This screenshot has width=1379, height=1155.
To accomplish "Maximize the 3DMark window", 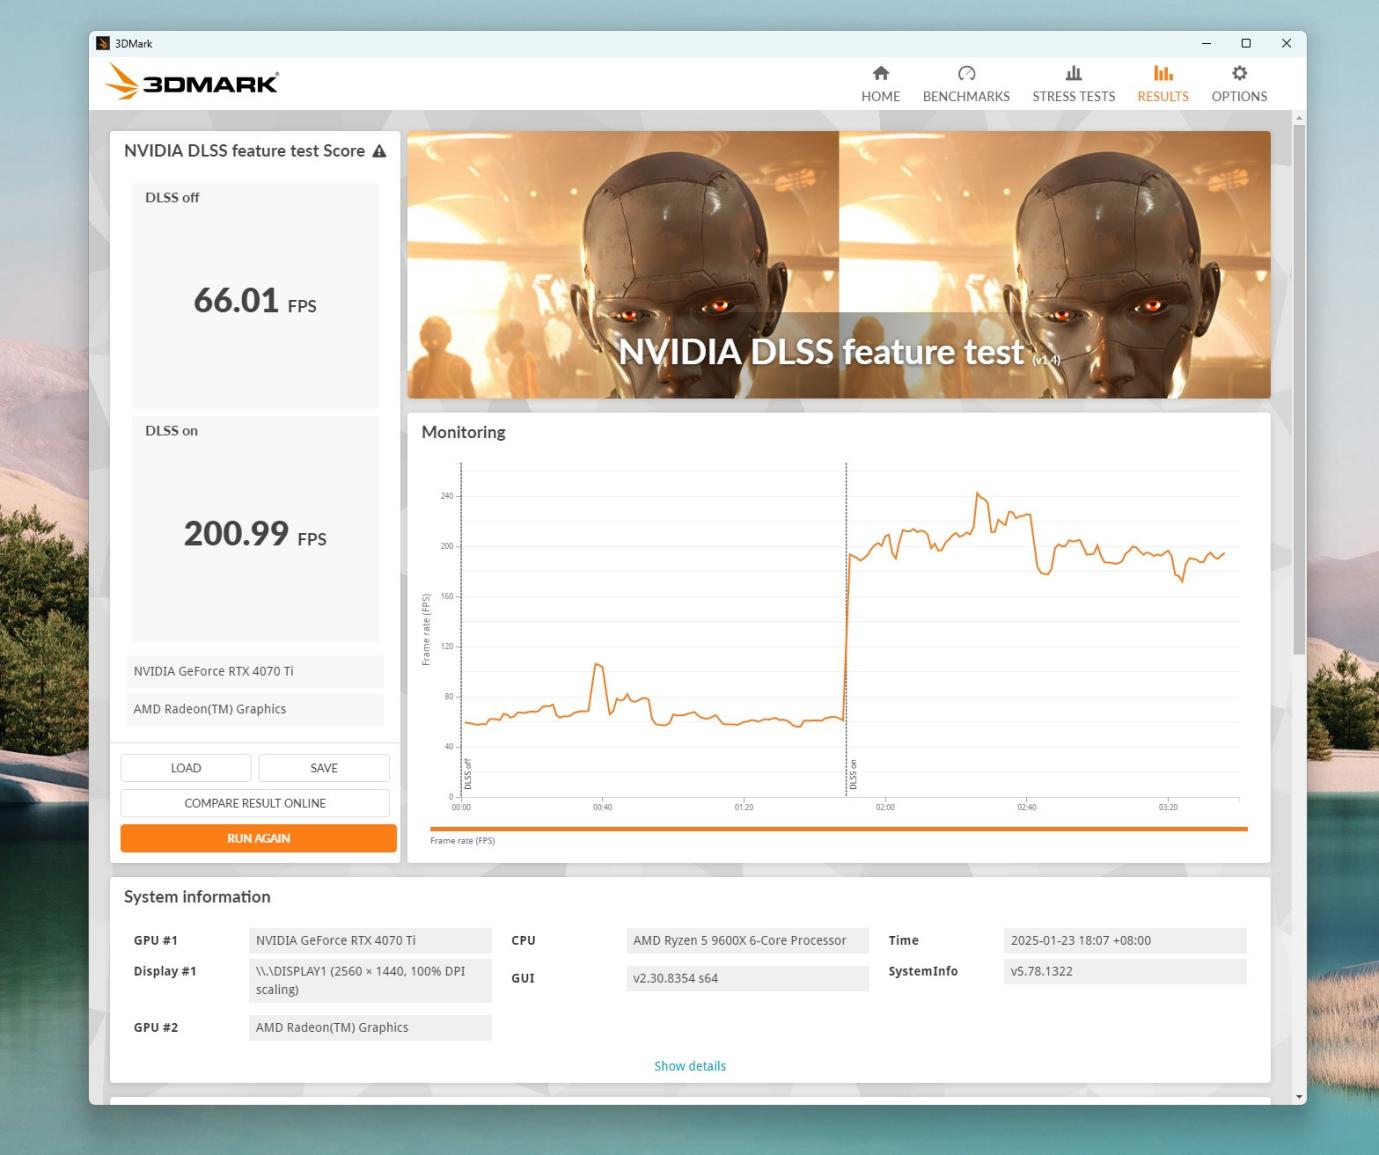I will coord(1246,43).
